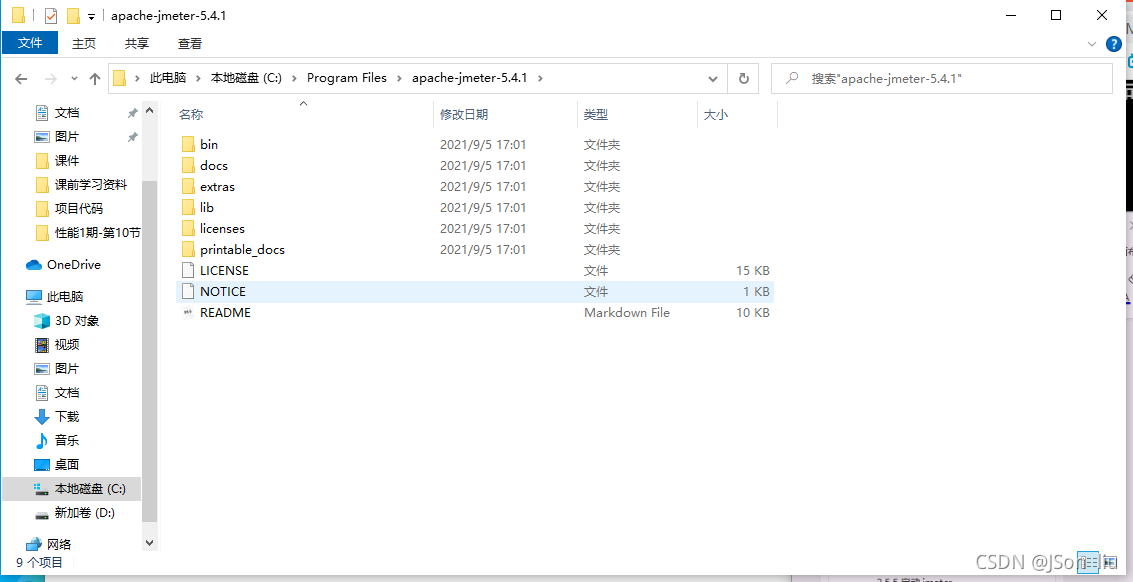The width and height of the screenshot is (1133, 582).
Task: Open 项目代码 folder in sidebar
Action: tap(69, 208)
